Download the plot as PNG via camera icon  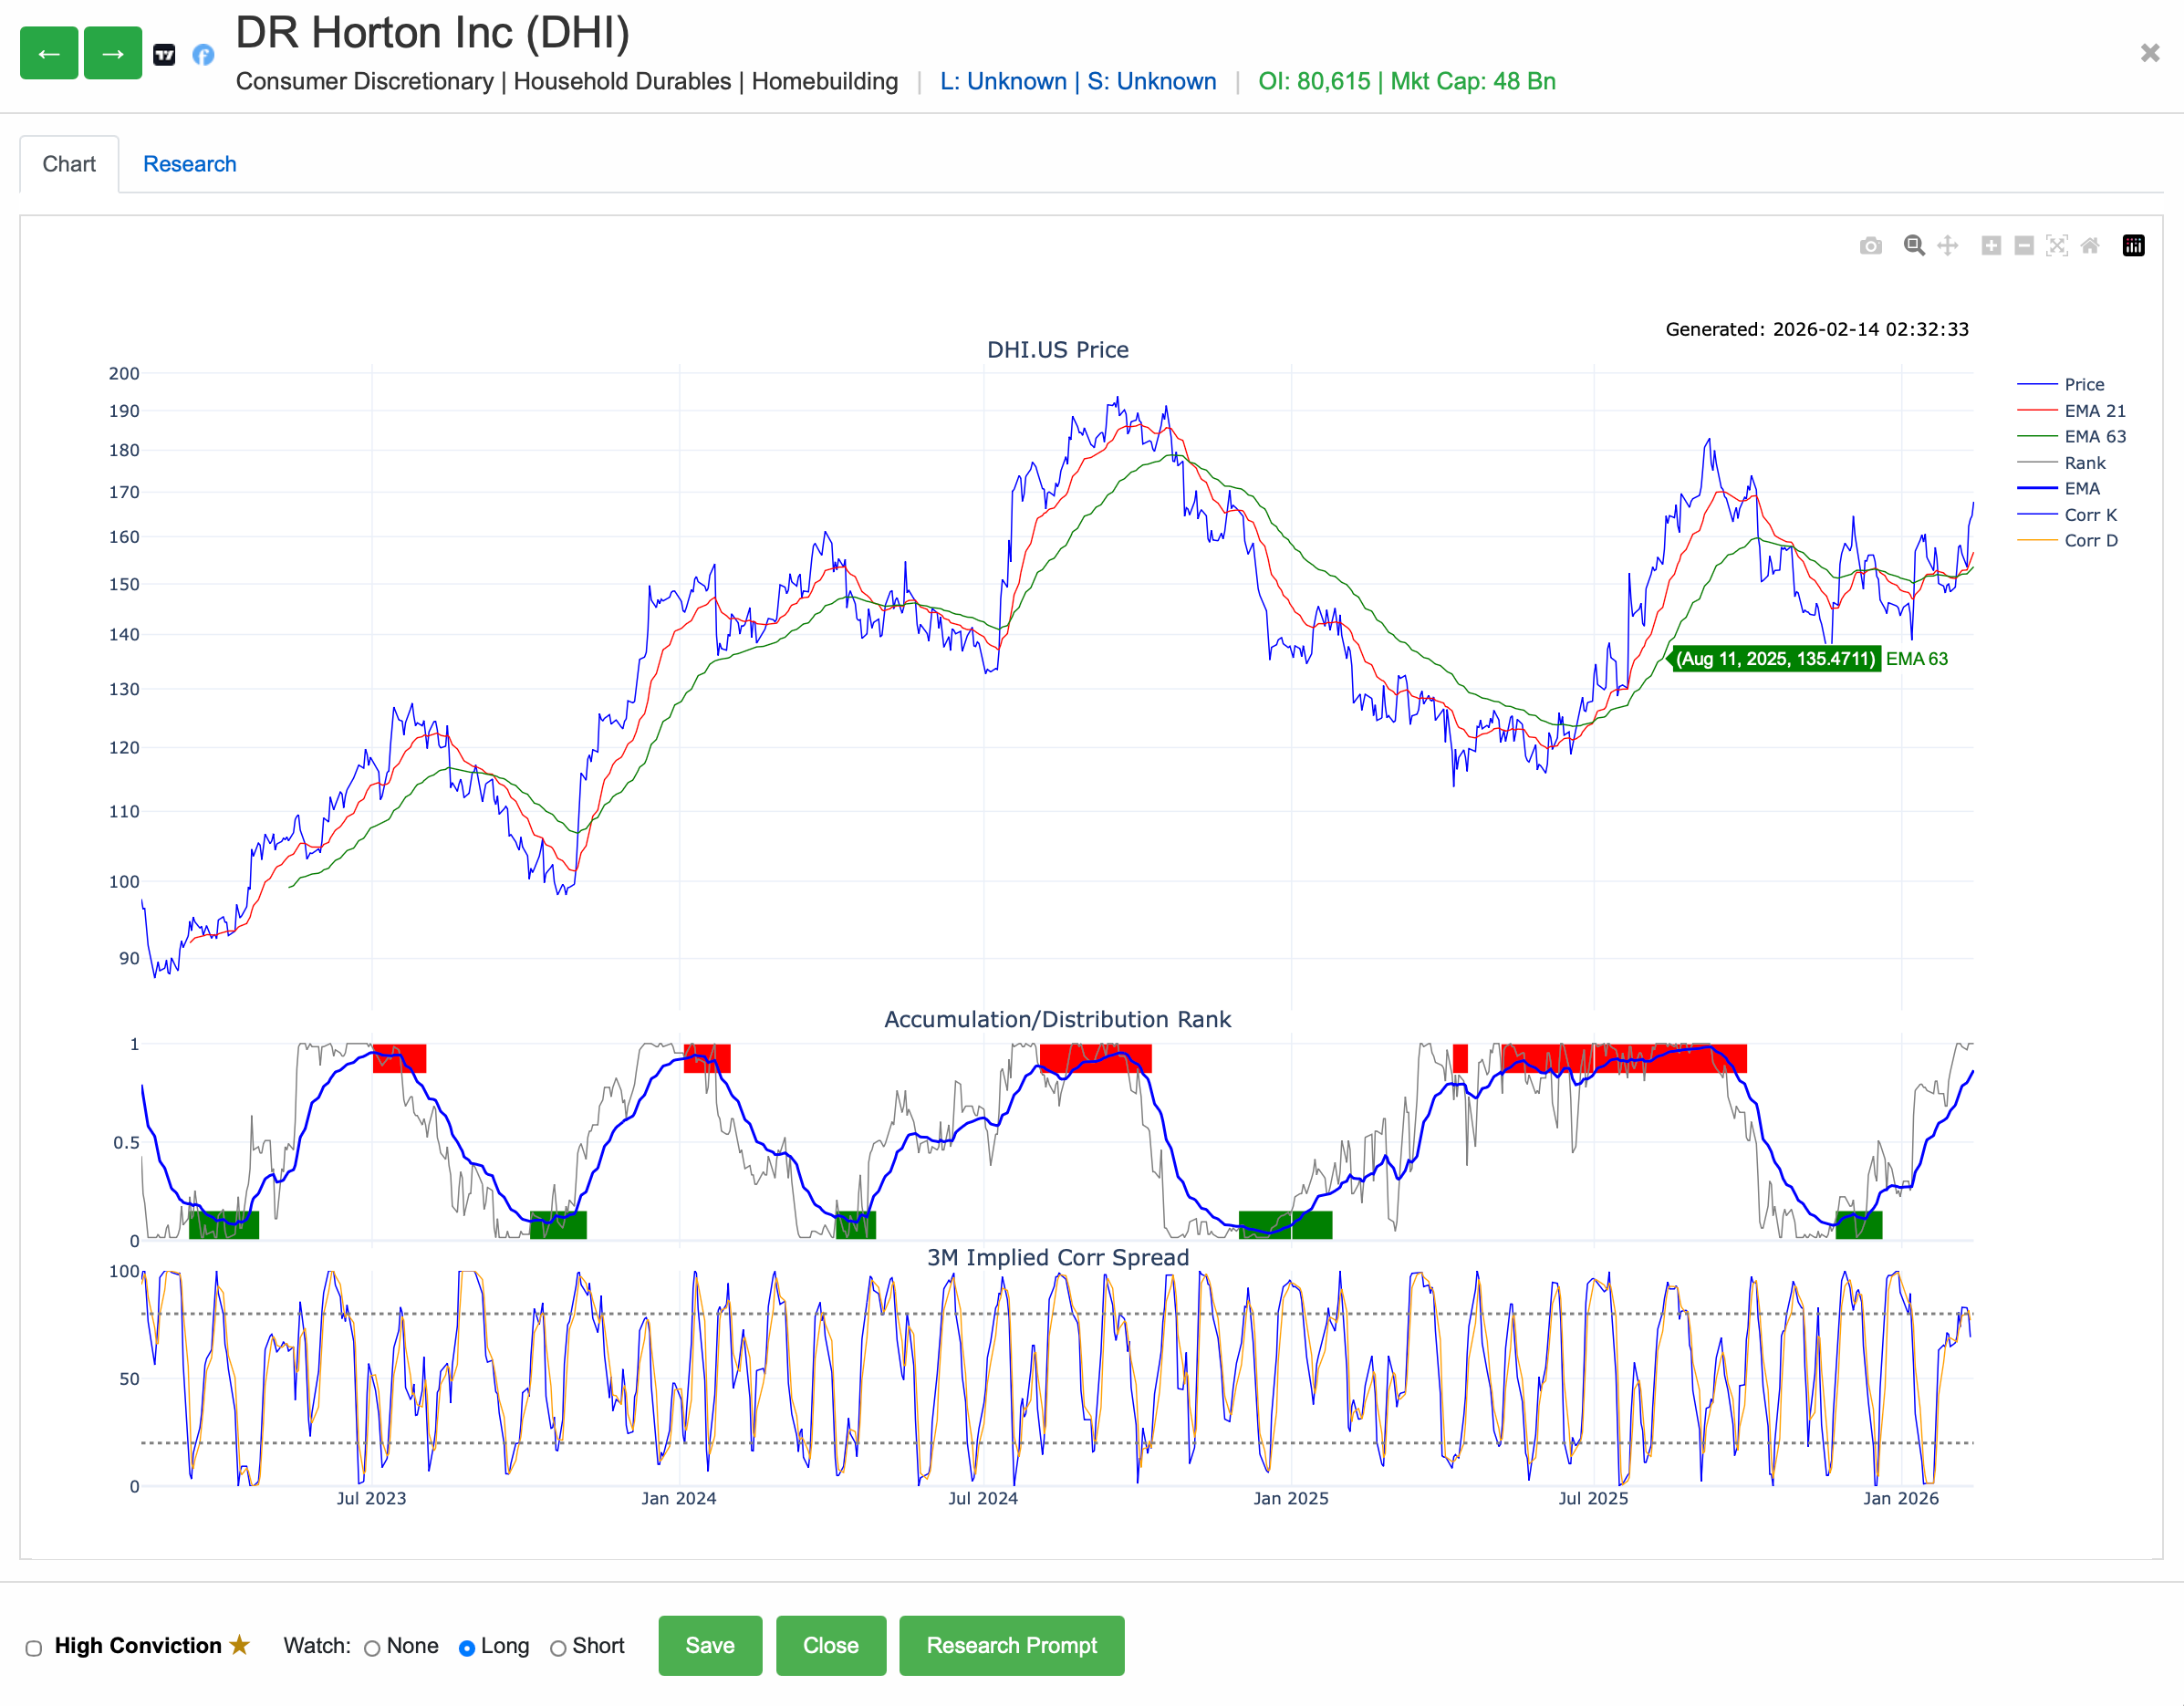point(1870,246)
